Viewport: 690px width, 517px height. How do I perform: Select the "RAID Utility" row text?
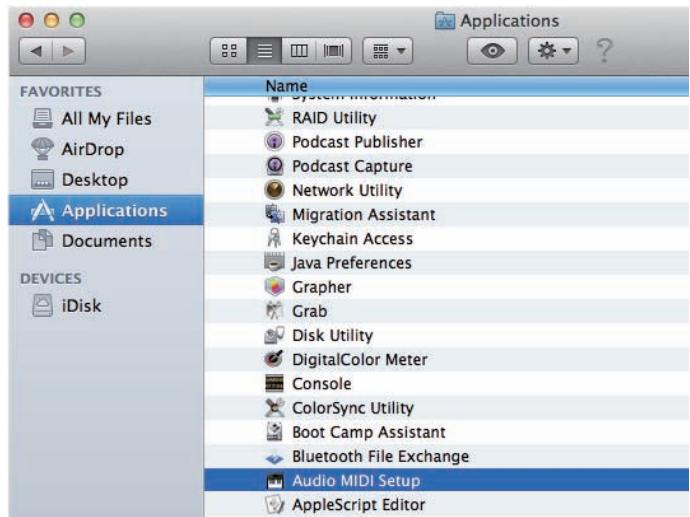tap(334, 118)
